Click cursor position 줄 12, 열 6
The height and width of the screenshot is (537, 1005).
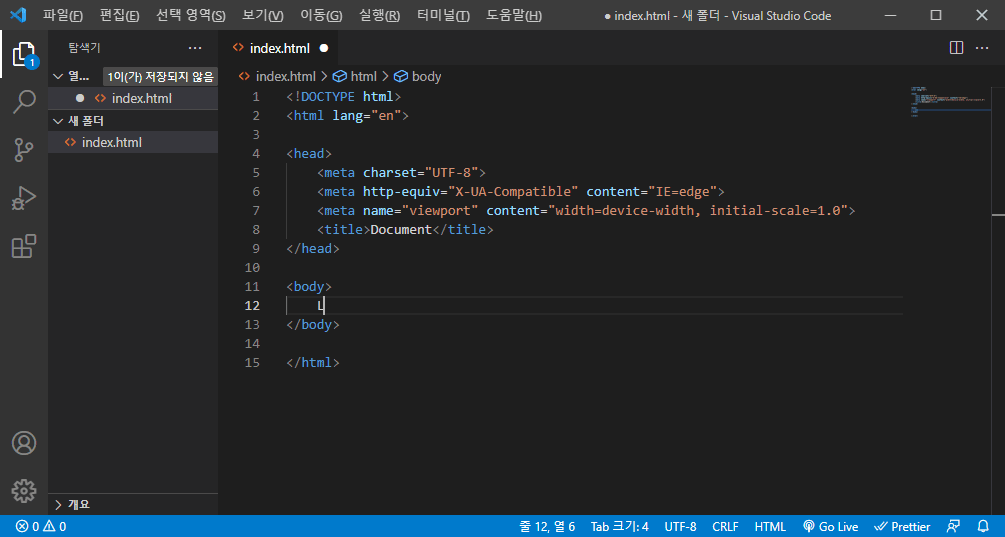point(547,527)
